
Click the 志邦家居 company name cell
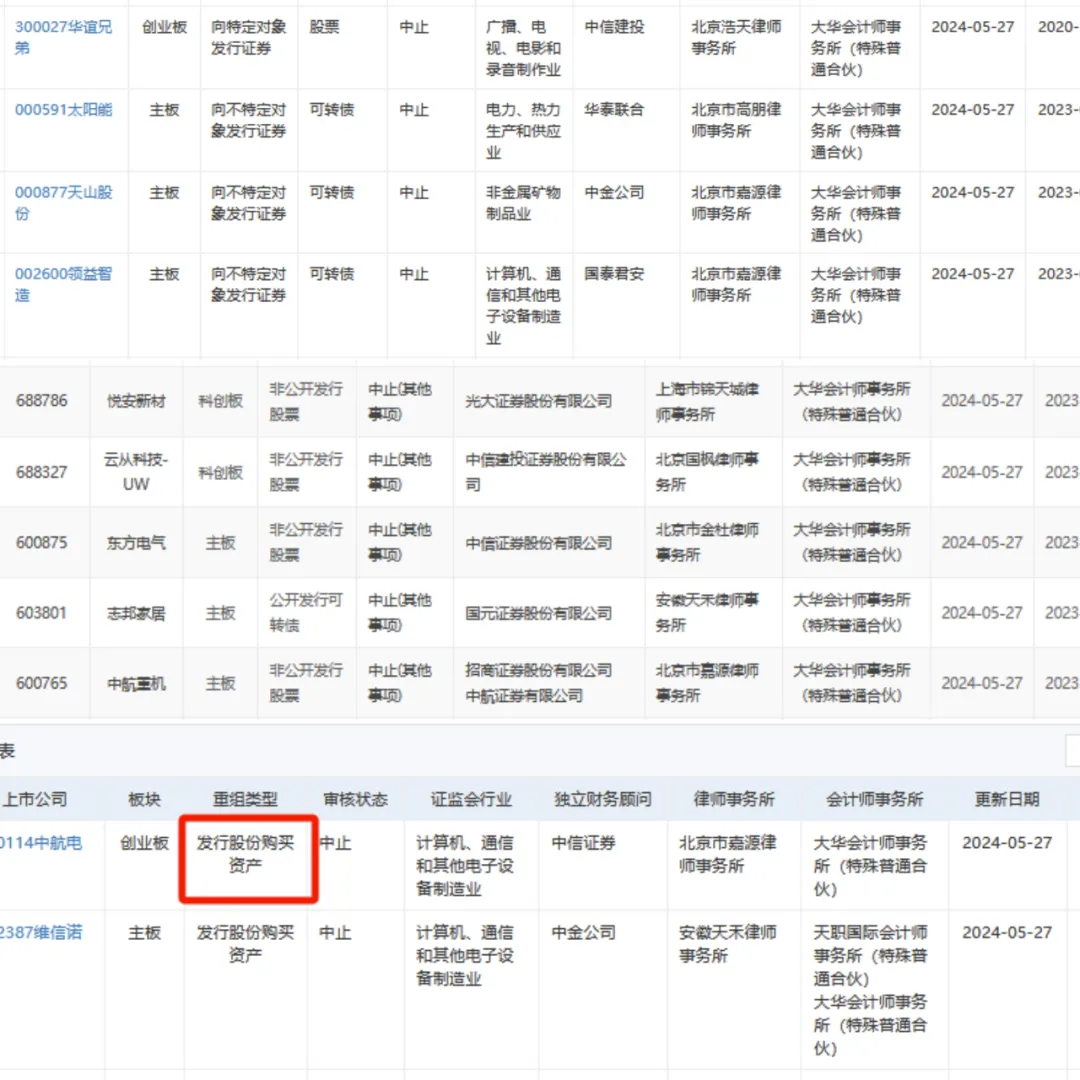(x=136, y=613)
